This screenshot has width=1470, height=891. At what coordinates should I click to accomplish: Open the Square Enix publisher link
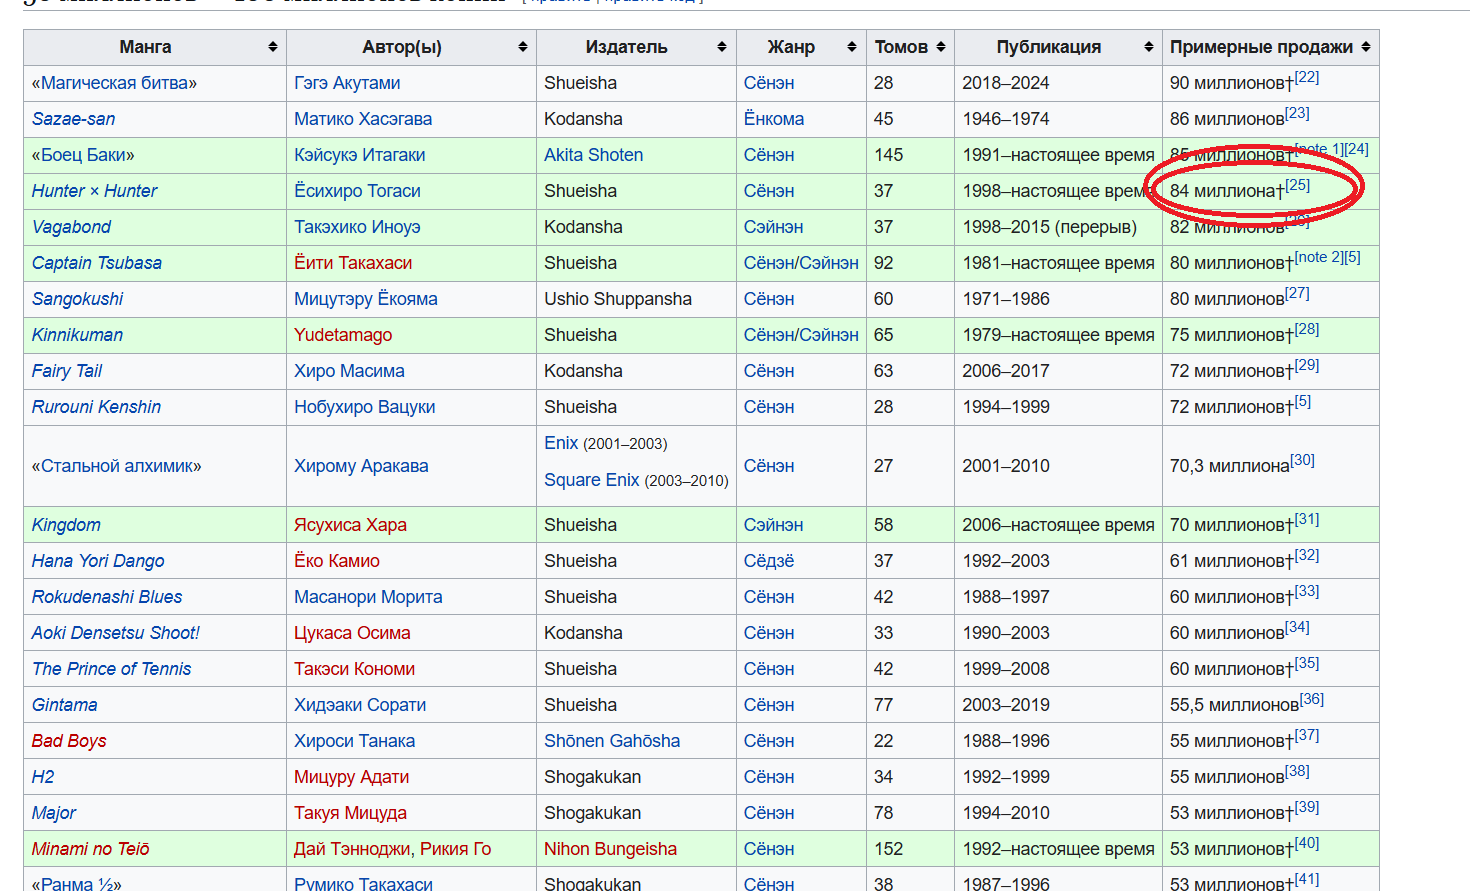pyautogui.click(x=592, y=480)
